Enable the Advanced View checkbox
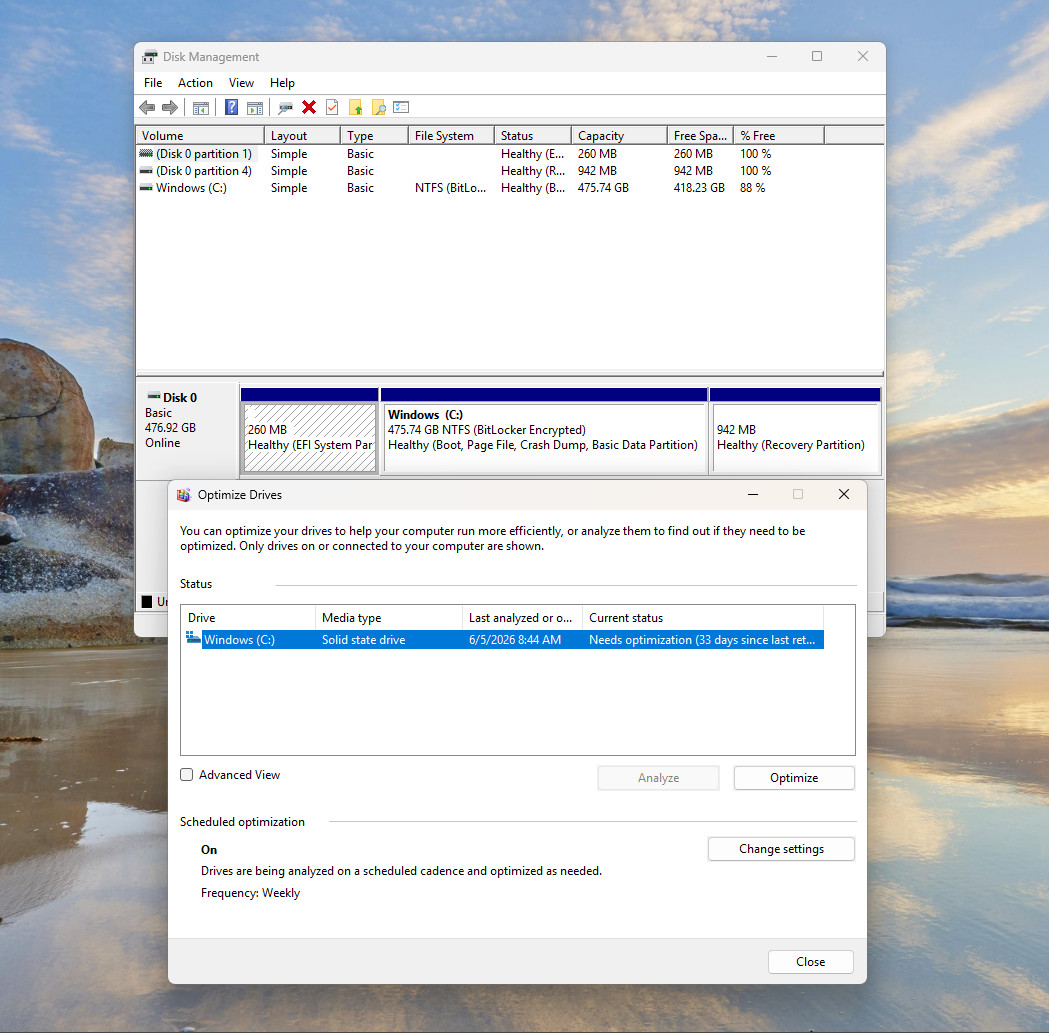1049x1033 pixels. tap(187, 775)
